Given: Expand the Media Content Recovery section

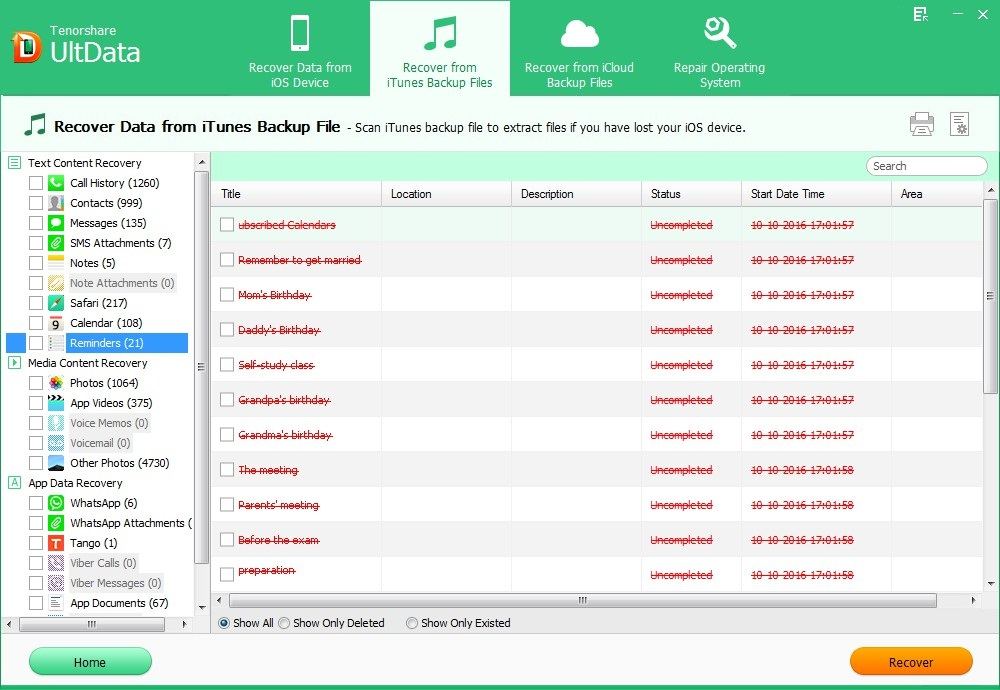Looking at the screenshot, I should pos(13,363).
